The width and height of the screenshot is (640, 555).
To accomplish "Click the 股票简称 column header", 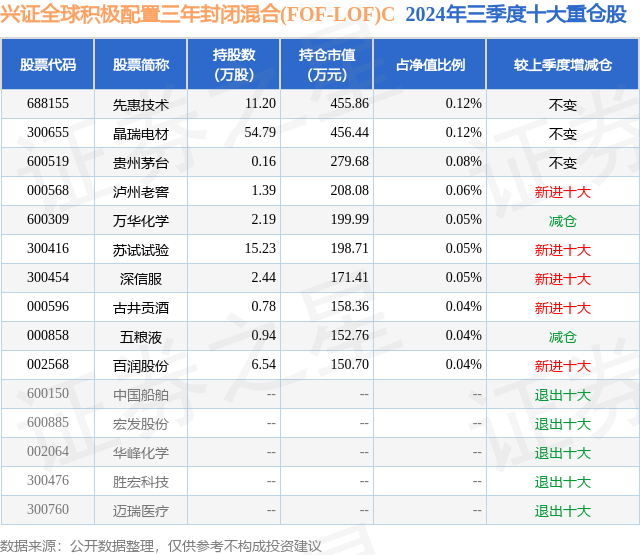I will (141, 64).
